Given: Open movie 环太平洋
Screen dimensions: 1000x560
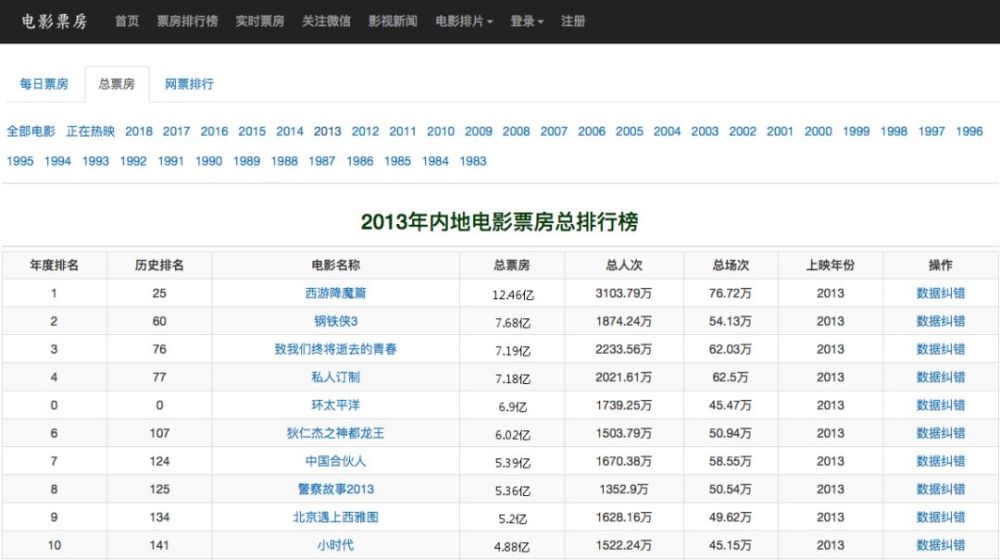Looking at the screenshot, I should (335, 405).
